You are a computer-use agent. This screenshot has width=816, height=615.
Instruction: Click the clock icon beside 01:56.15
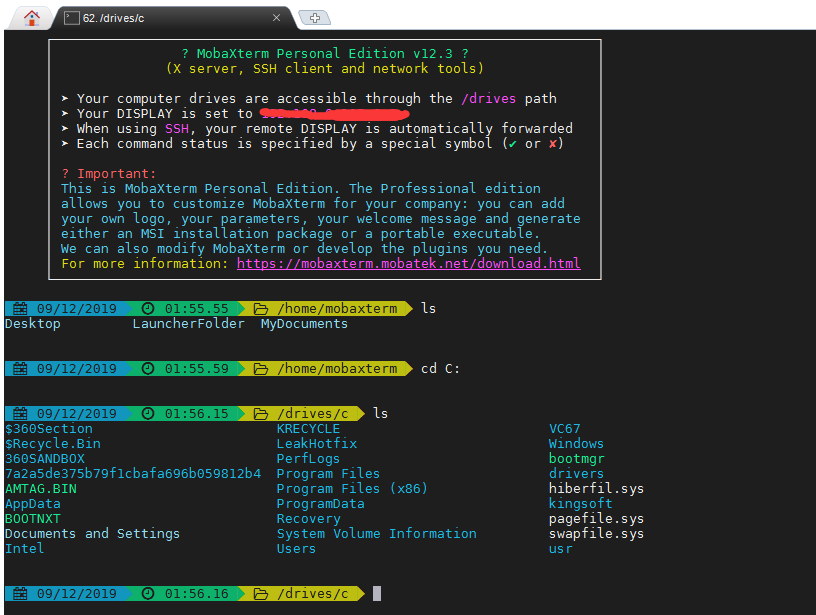pos(148,413)
